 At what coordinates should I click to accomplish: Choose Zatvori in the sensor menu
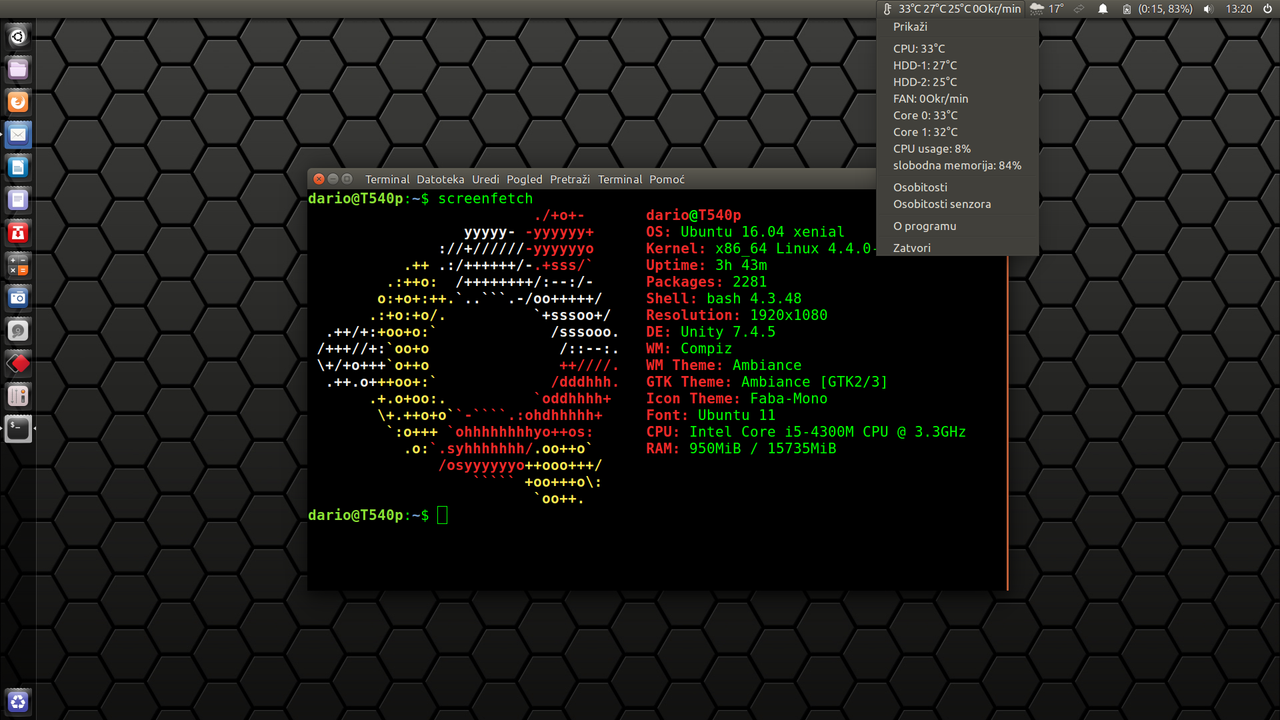point(957,248)
